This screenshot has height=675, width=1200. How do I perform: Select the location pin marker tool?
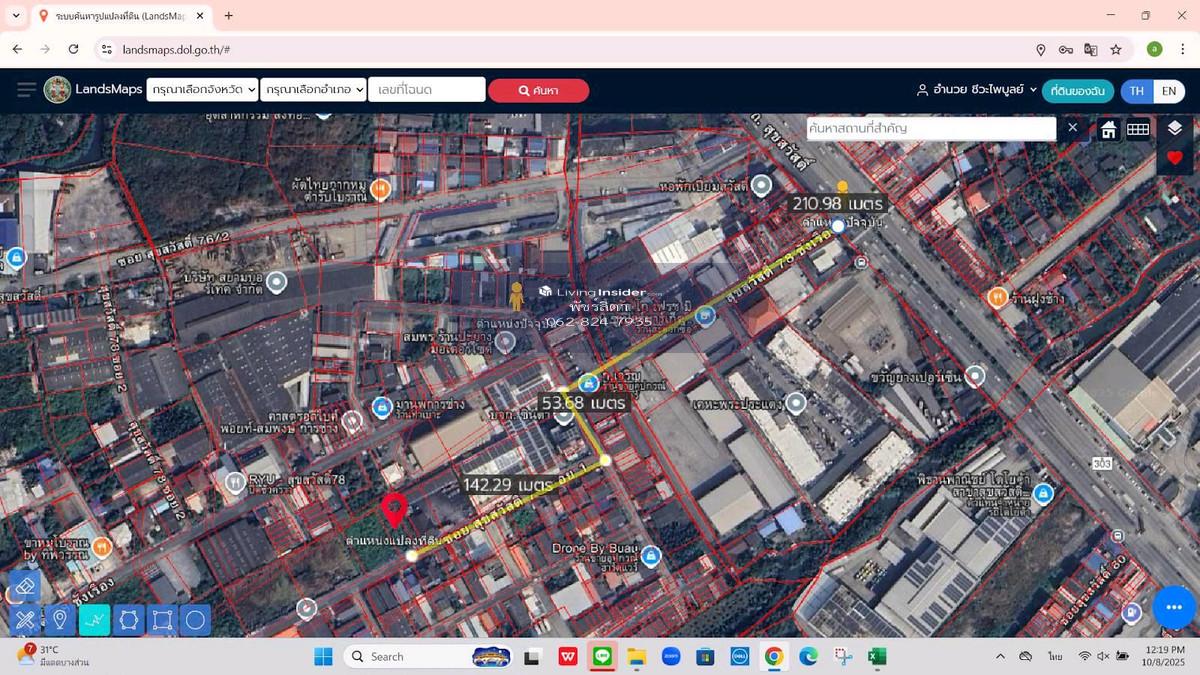coord(60,620)
